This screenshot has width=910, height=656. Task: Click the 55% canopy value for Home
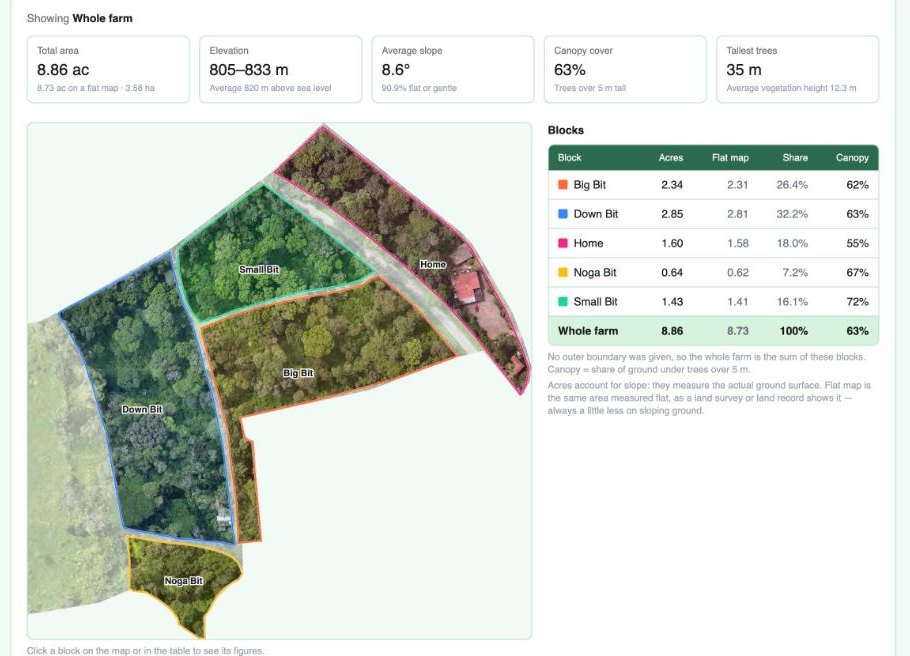click(x=857, y=243)
